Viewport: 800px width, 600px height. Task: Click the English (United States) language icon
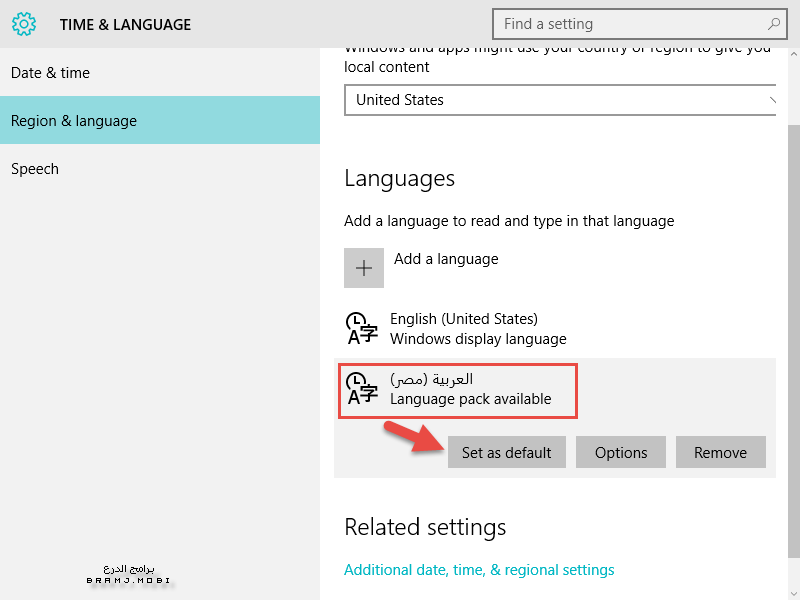coord(361,329)
